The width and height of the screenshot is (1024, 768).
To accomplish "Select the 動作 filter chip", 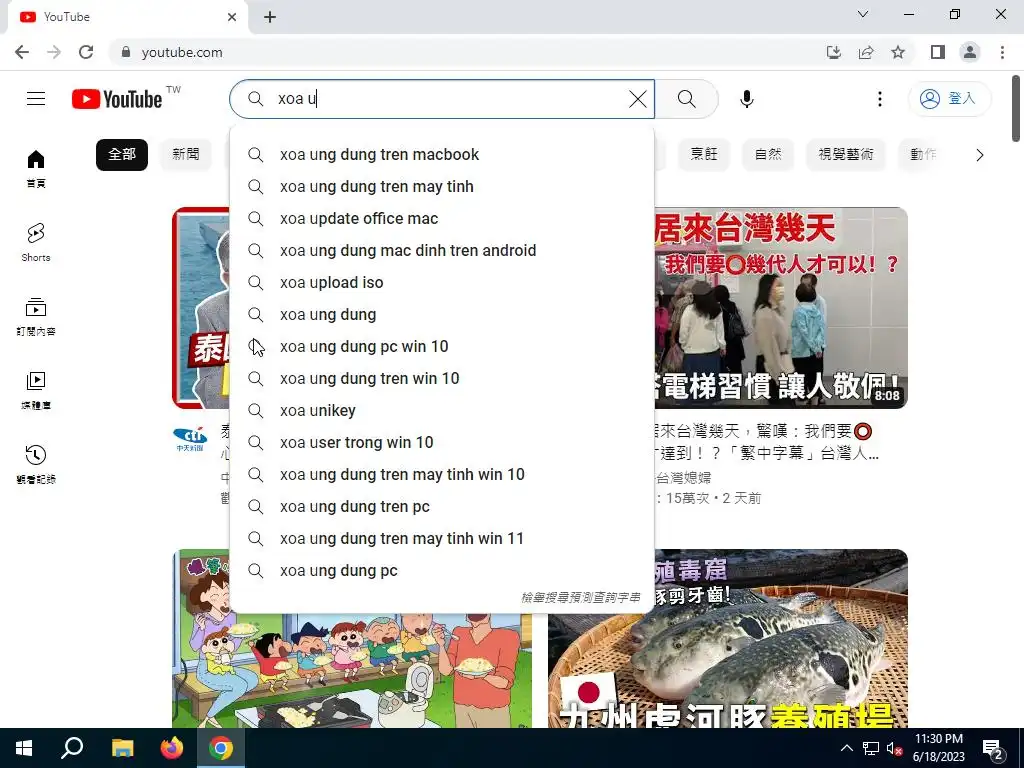I will (x=923, y=155).
